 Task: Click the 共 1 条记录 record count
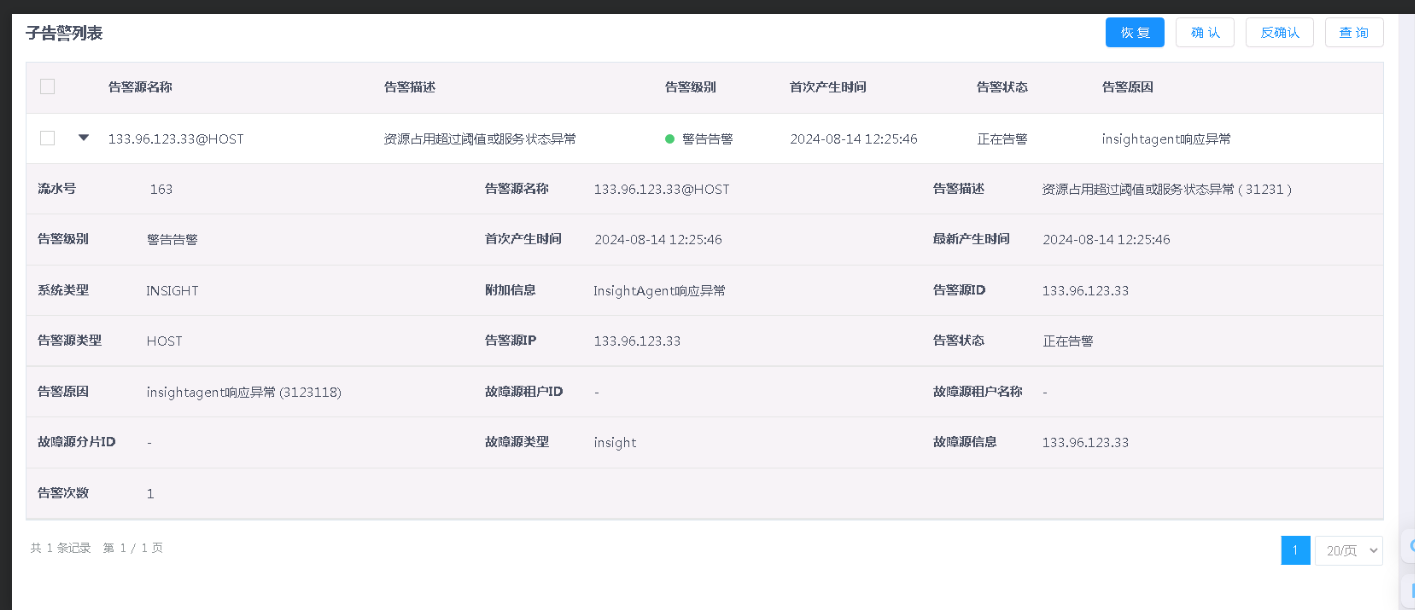(x=61, y=548)
